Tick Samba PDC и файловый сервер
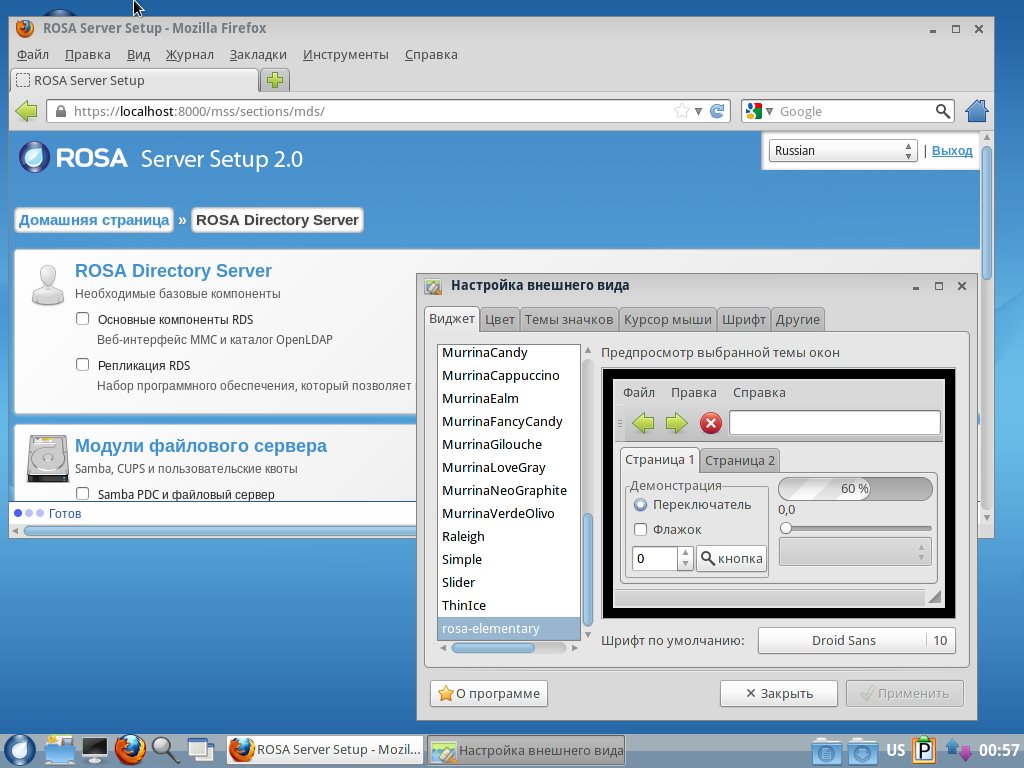Image resolution: width=1024 pixels, height=768 pixels. point(83,494)
